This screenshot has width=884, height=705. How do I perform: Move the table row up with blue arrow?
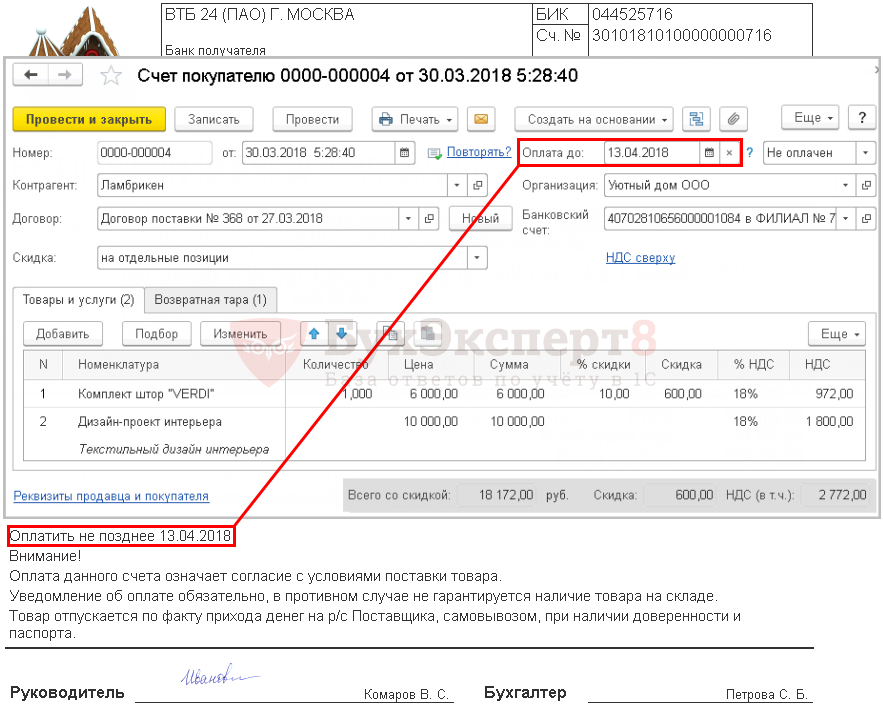click(311, 333)
